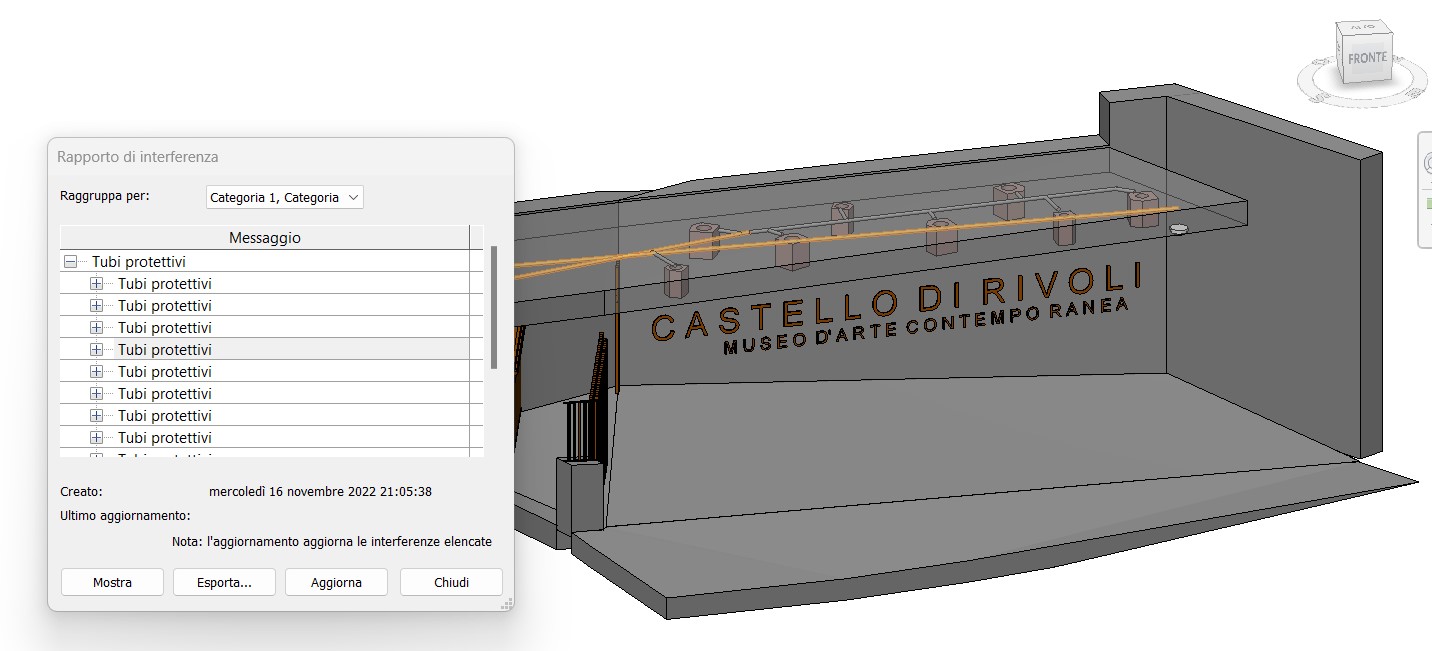Image resolution: width=1432 pixels, height=651 pixels.
Task: Open the Raggruppa per dropdown
Action: tap(284, 198)
